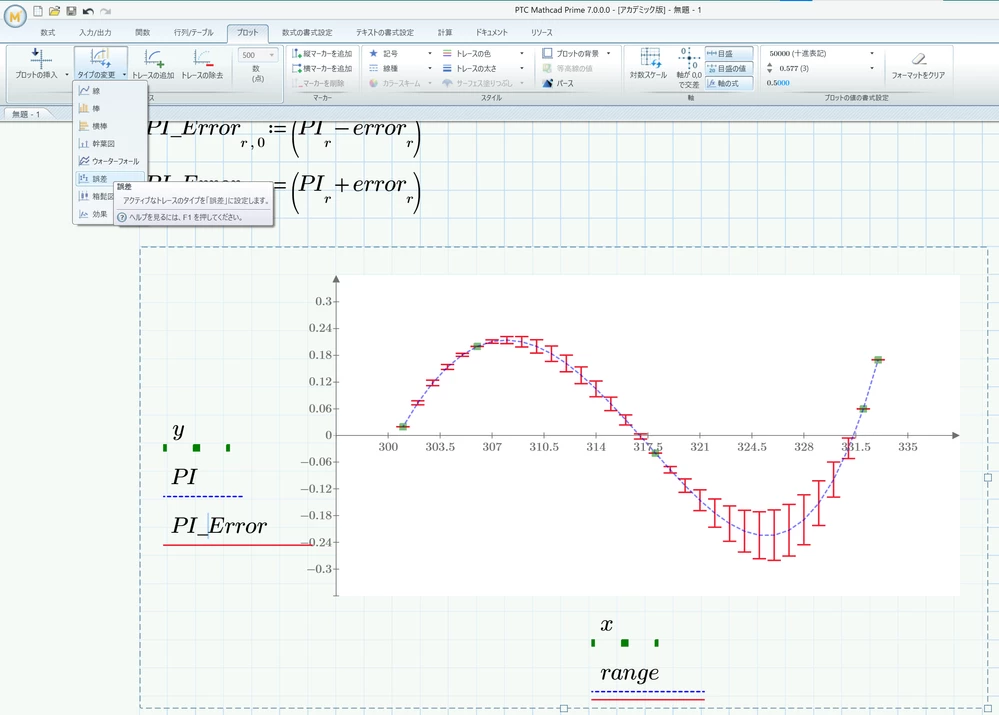
Task: Switch to the 行列/テーブル ribbon tab
Action: 194,32
